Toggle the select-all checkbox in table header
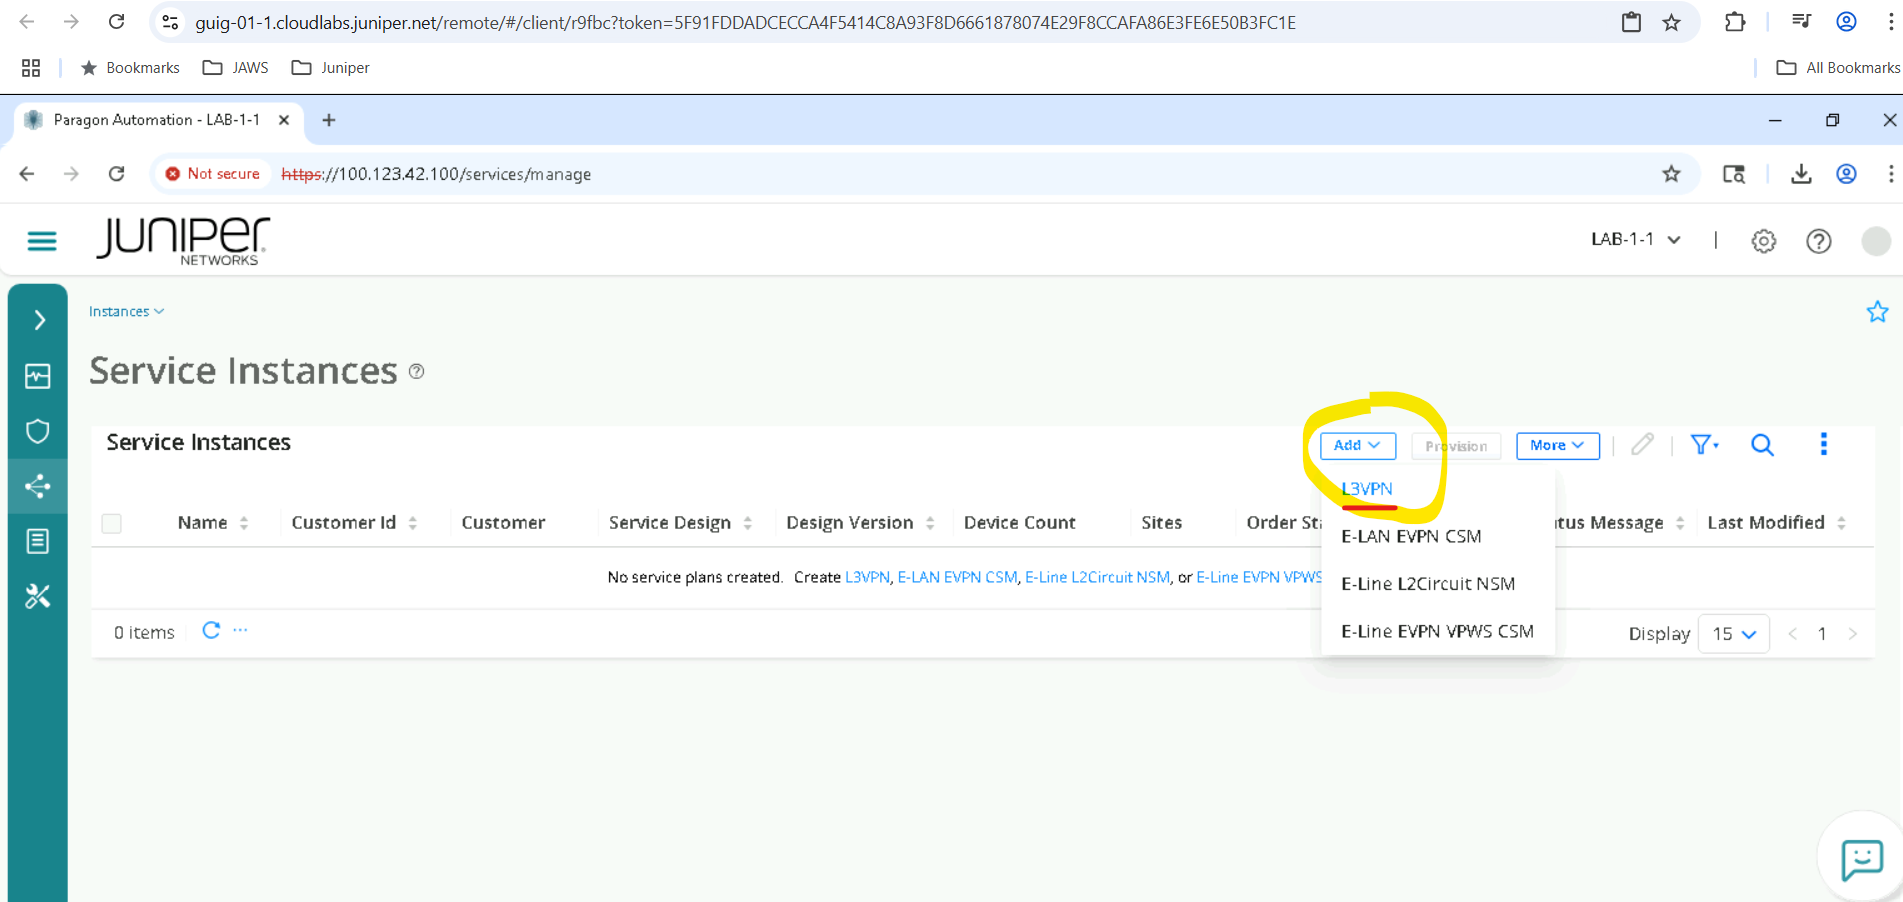The image size is (1903, 902). coord(111,522)
